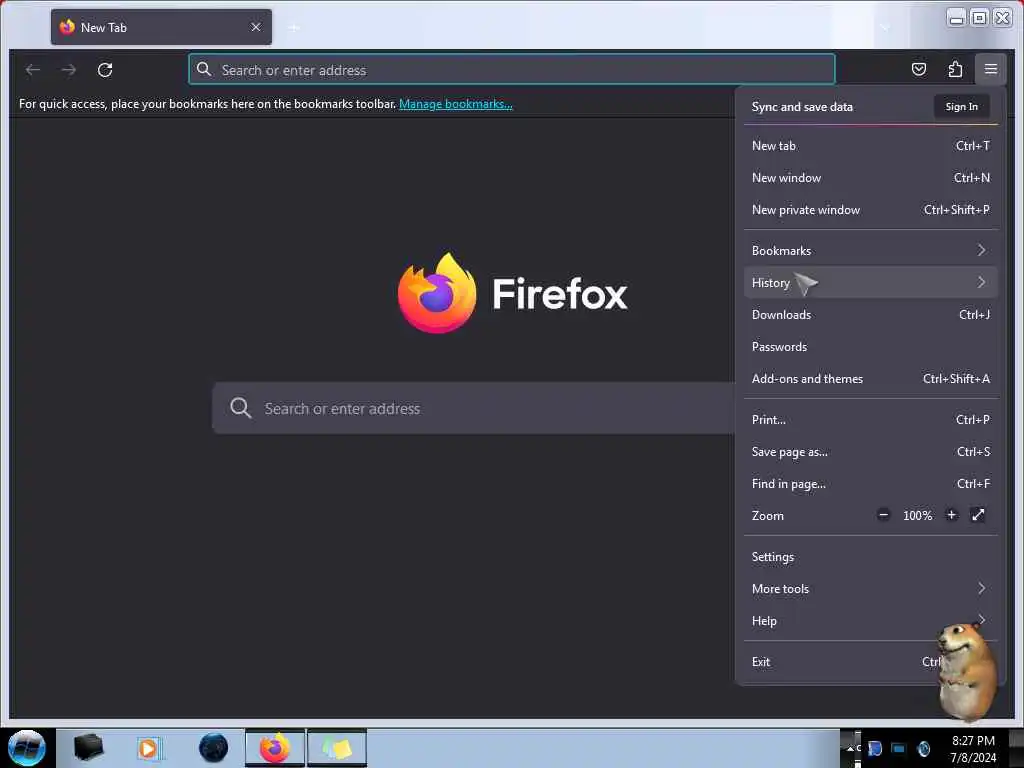Choose New tab from the menu

click(x=871, y=146)
